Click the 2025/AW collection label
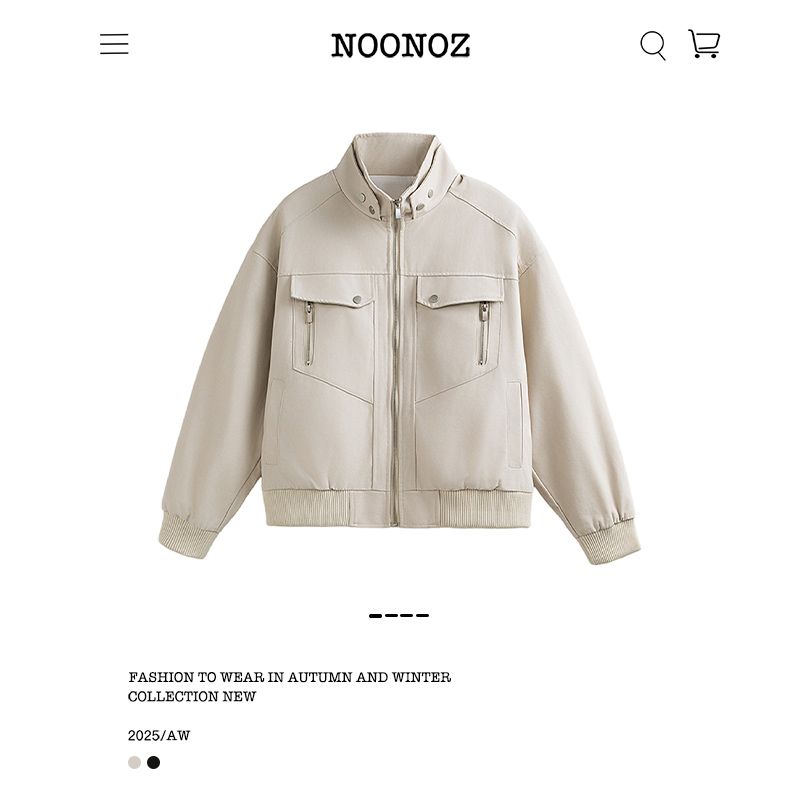This screenshot has height=800, width=800. tap(159, 736)
